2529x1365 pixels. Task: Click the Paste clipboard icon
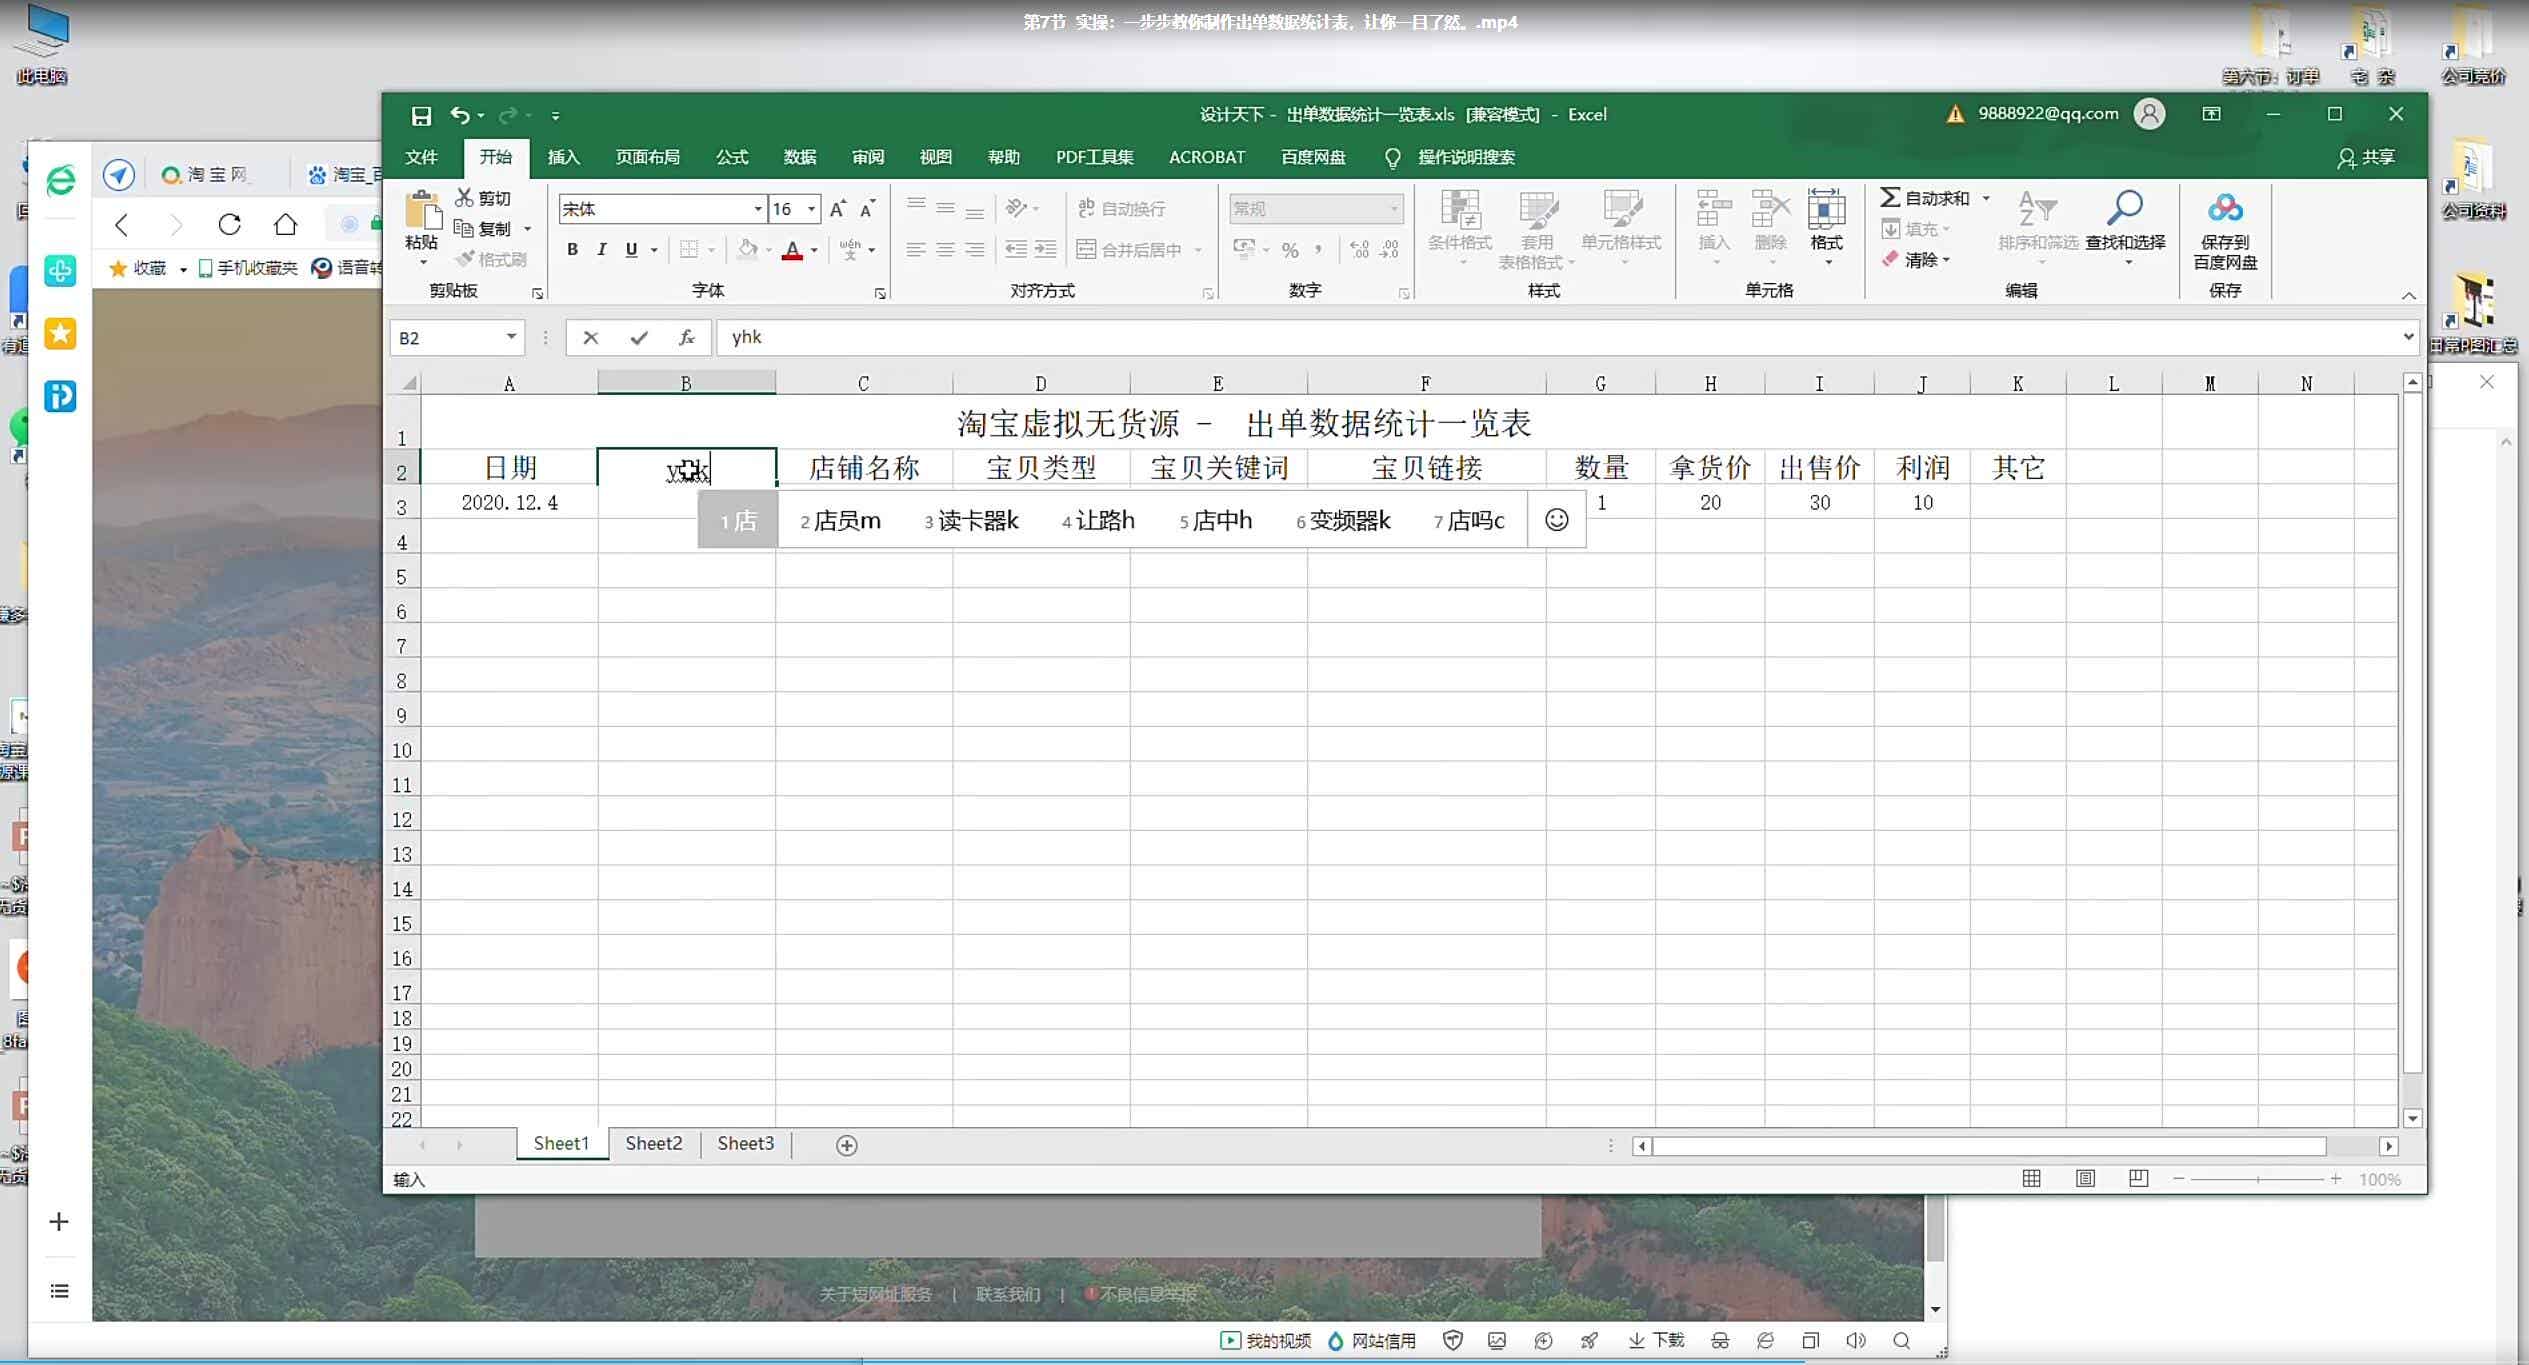[422, 212]
